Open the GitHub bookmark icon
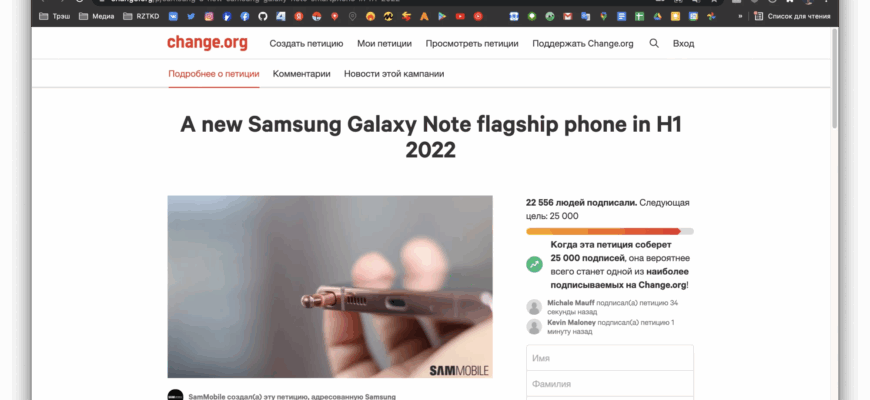Viewport: 870px width, 400px height. 263,17
